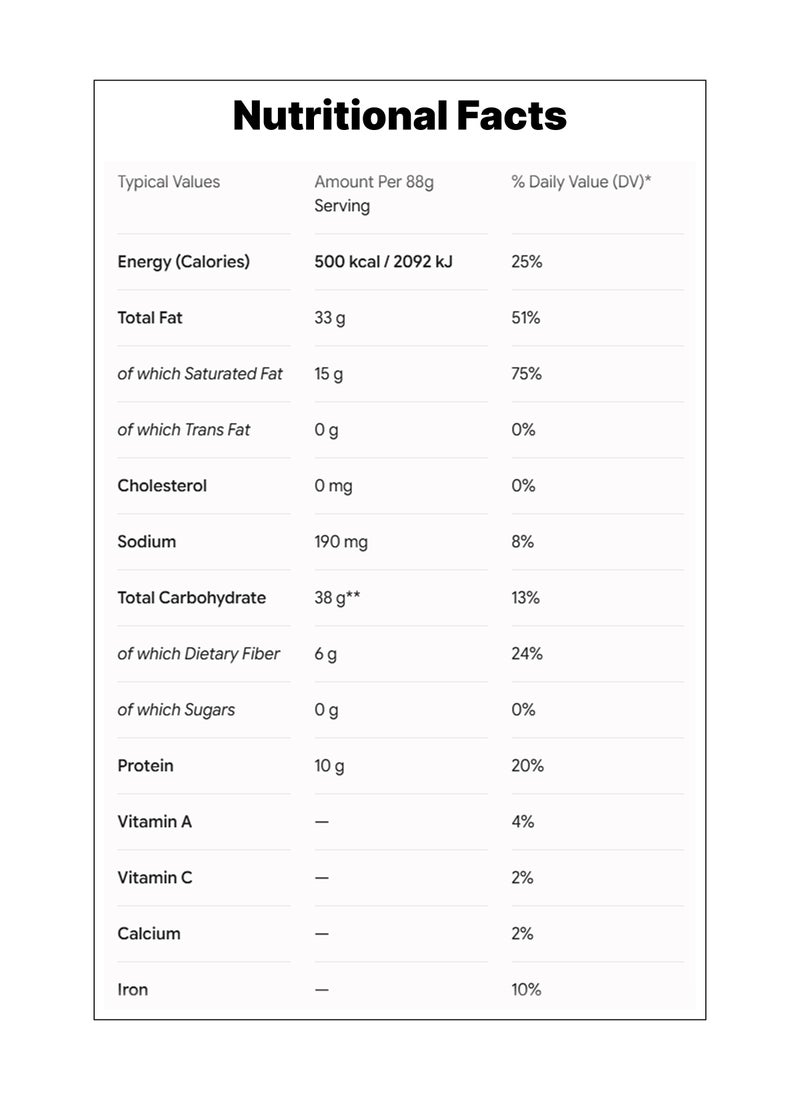This screenshot has height=1100, width=800.
Task: Click the Amount Per 88g Serving header
Action: [x=374, y=194]
